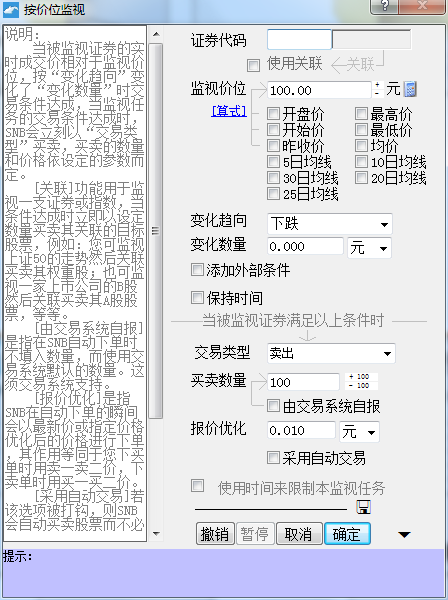This screenshot has height=600, width=448.
Task: Tick the 最高价 checkbox
Action: [x=361, y=114]
